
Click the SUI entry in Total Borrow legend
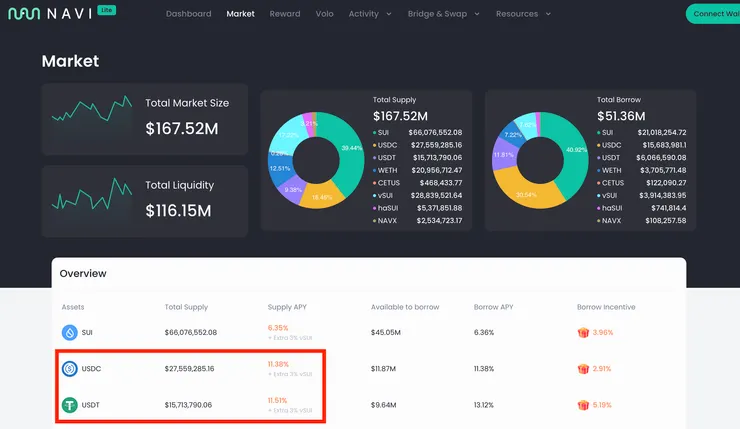point(642,132)
